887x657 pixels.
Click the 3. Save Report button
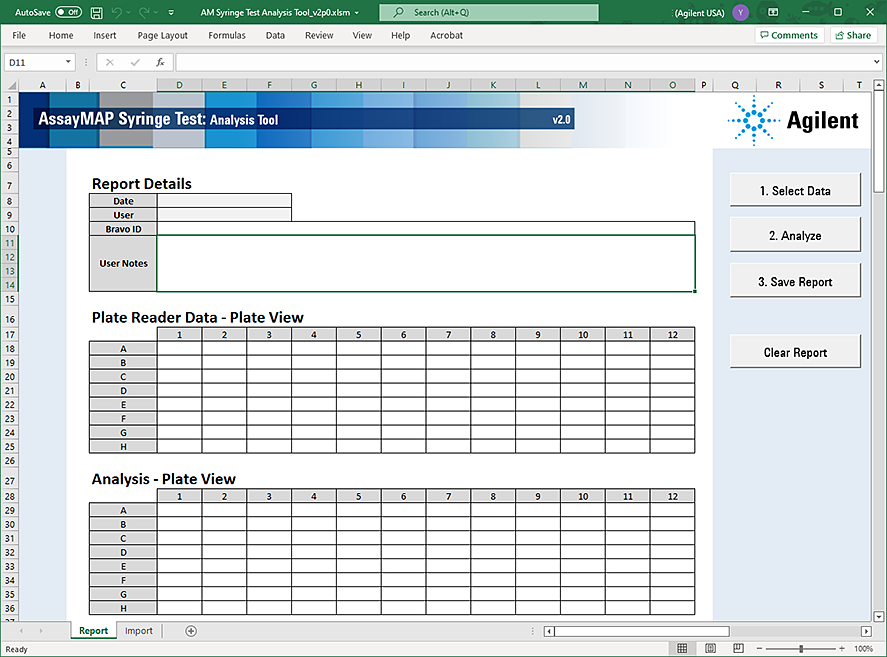click(x=795, y=282)
